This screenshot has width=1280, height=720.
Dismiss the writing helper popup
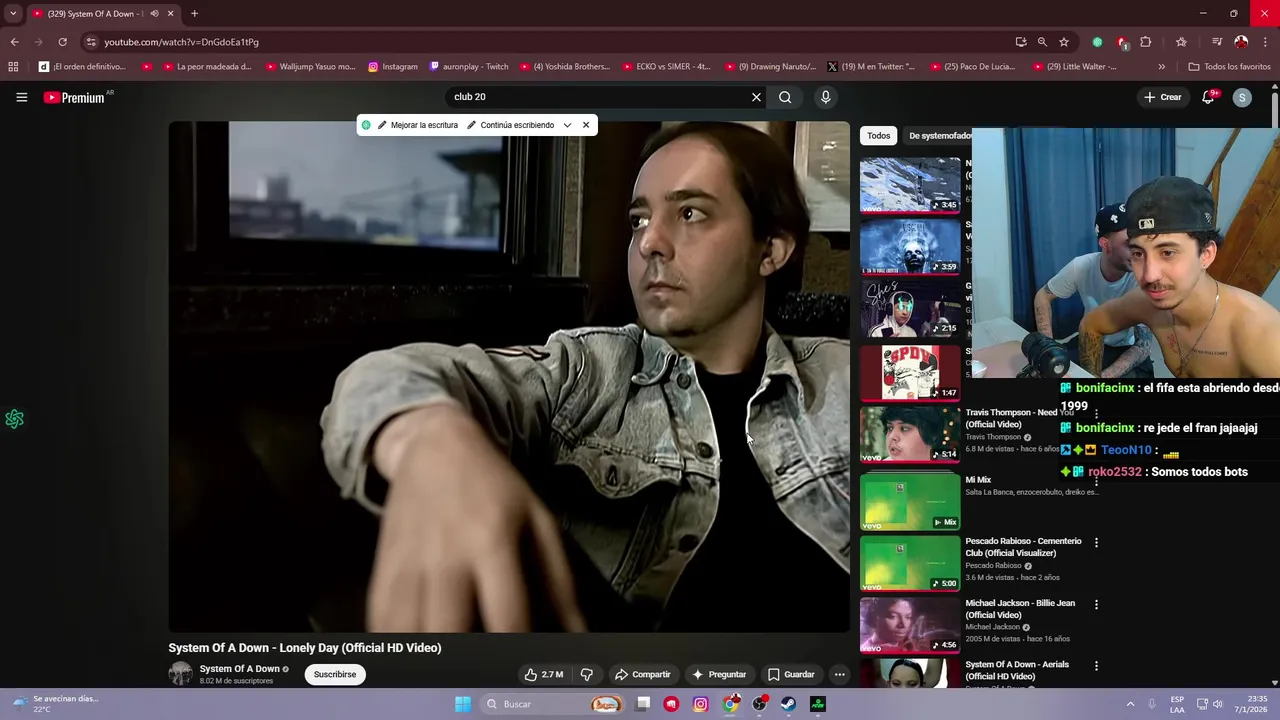pos(586,125)
